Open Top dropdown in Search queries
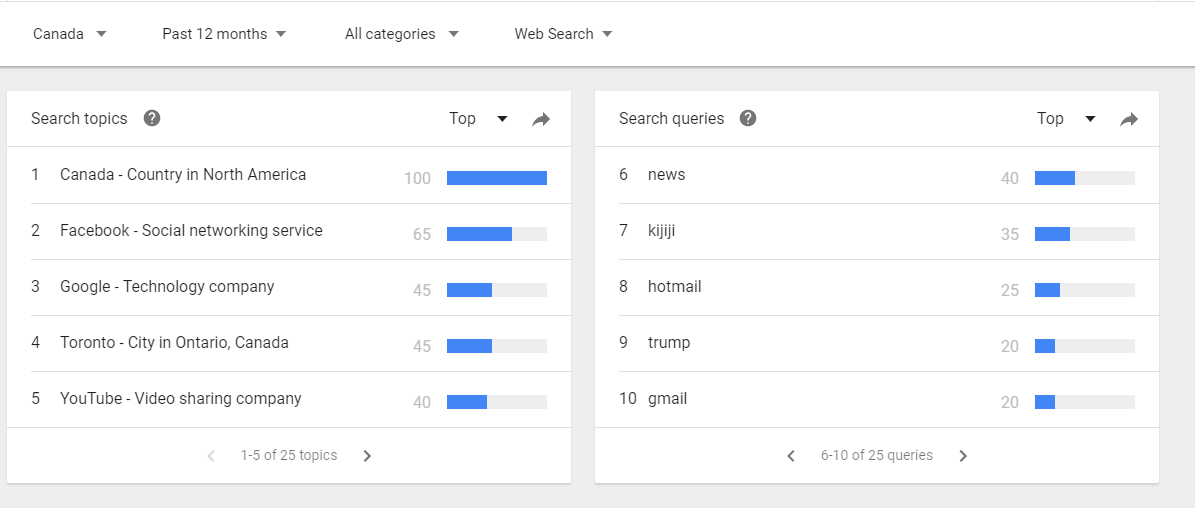Viewport: 1195px width, 508px height. [x=1066, y=119]
